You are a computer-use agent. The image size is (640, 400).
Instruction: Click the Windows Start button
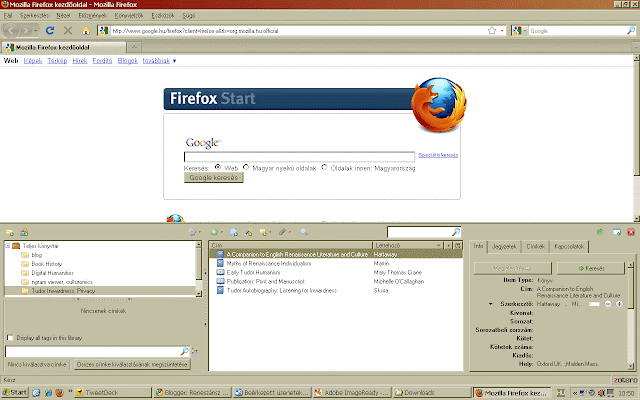[x=15, y=393]
